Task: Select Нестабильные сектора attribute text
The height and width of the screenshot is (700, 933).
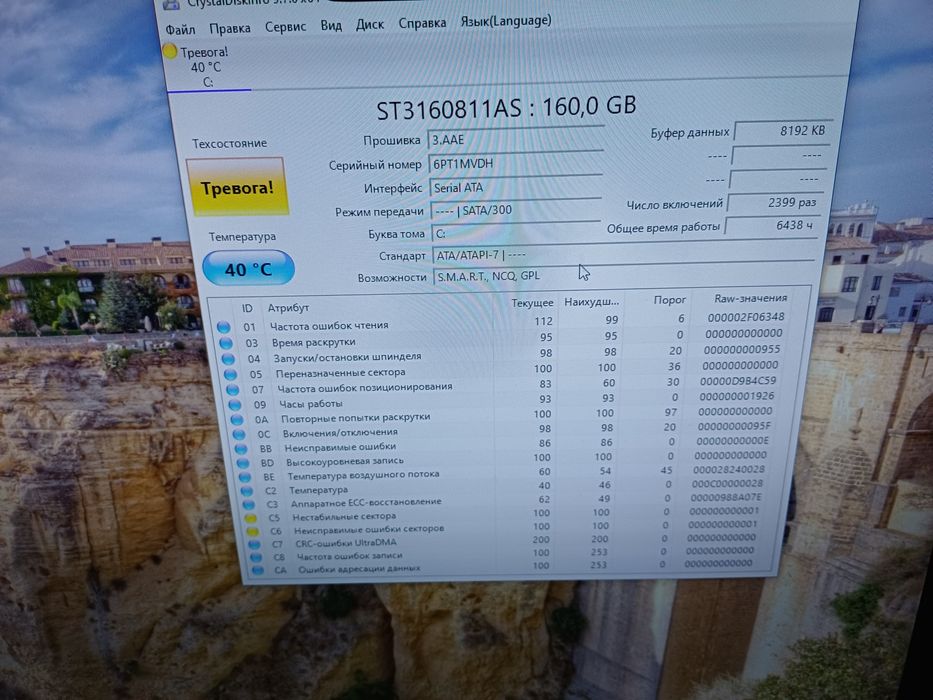Action: click(344, 517)
